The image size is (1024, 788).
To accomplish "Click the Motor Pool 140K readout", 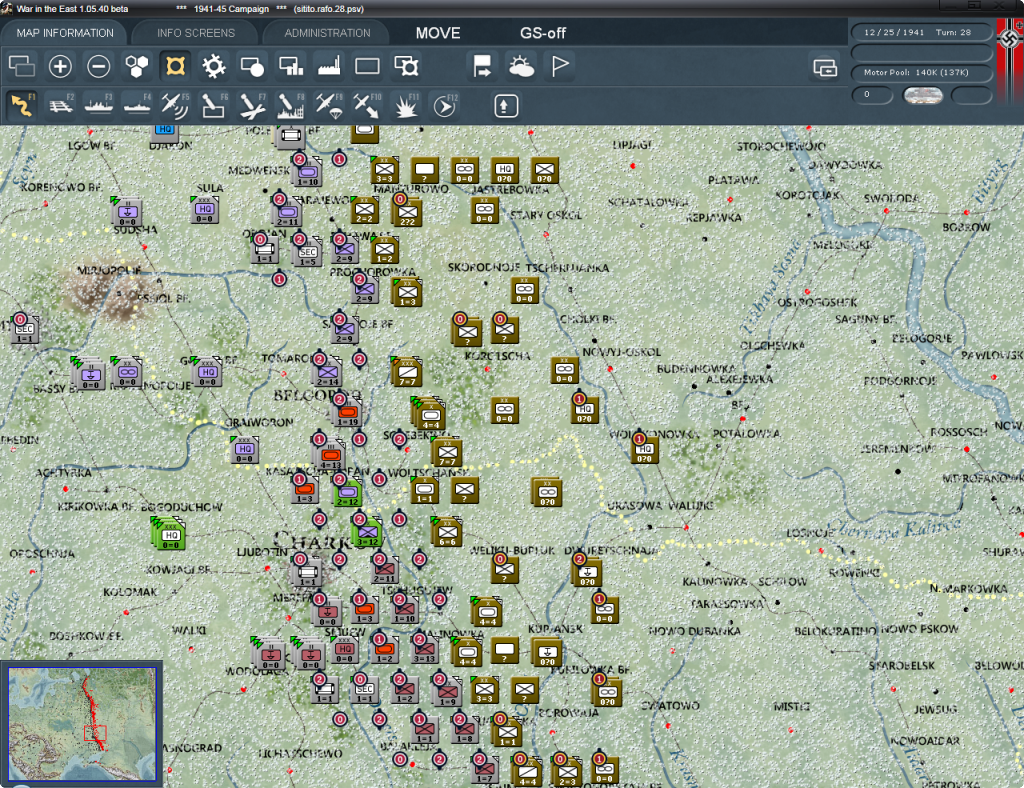I will pyautogui.click(x=921, y=72).
